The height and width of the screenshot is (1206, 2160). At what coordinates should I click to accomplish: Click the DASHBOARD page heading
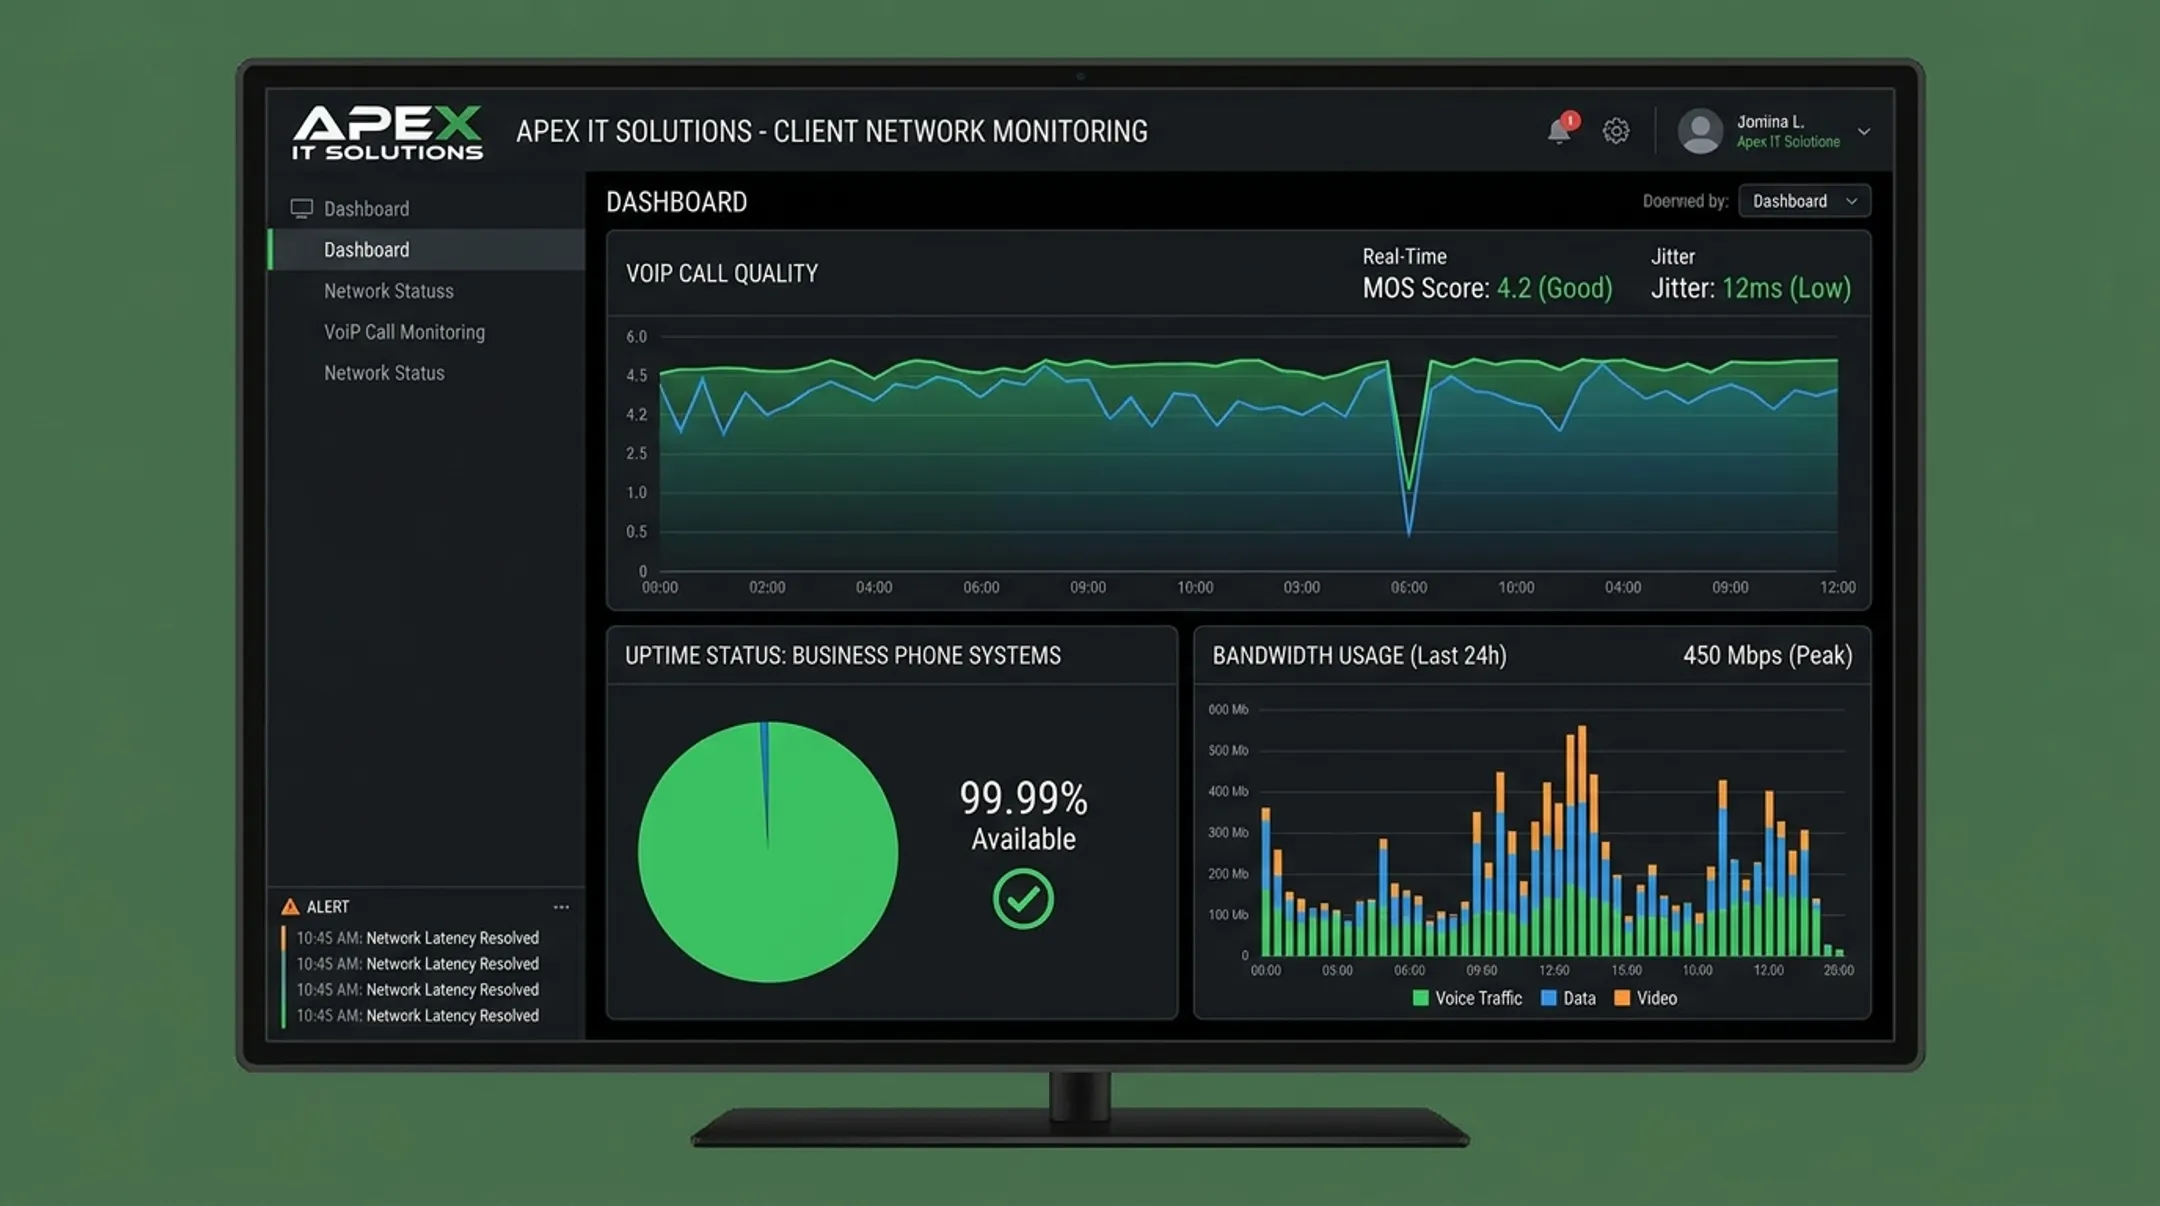677,202
